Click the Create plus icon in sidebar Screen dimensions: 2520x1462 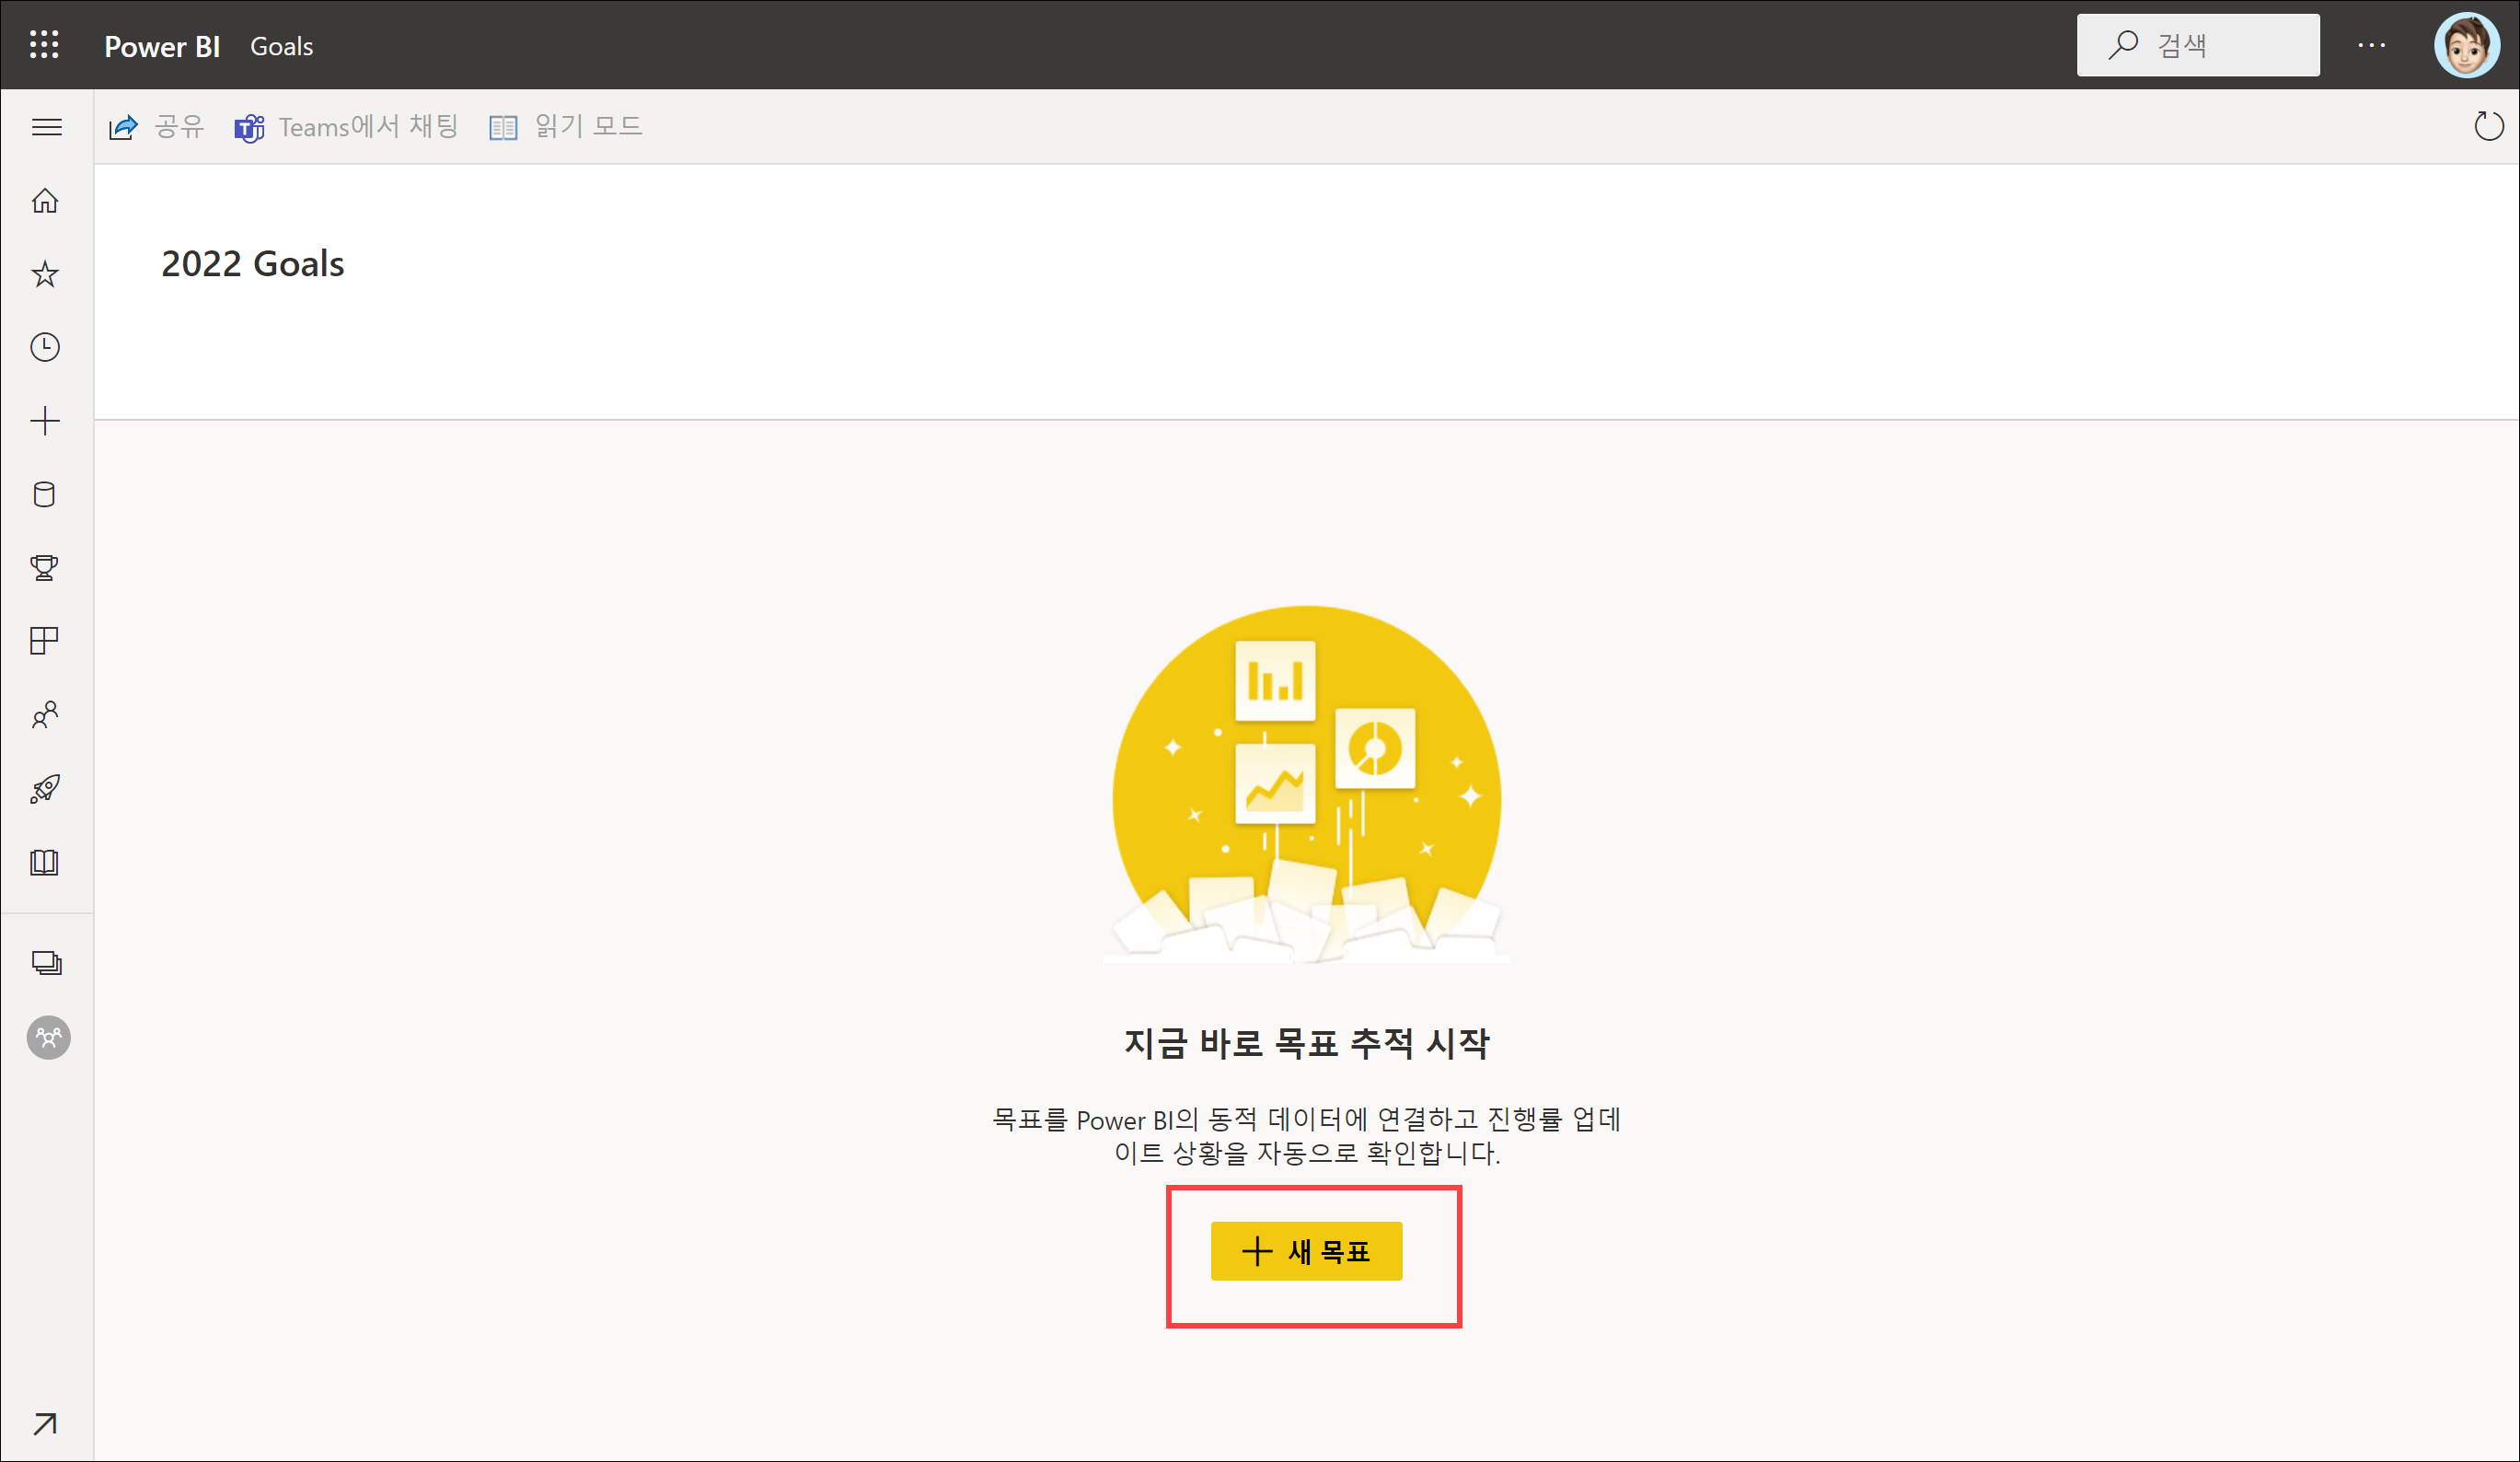pos(45,421)
